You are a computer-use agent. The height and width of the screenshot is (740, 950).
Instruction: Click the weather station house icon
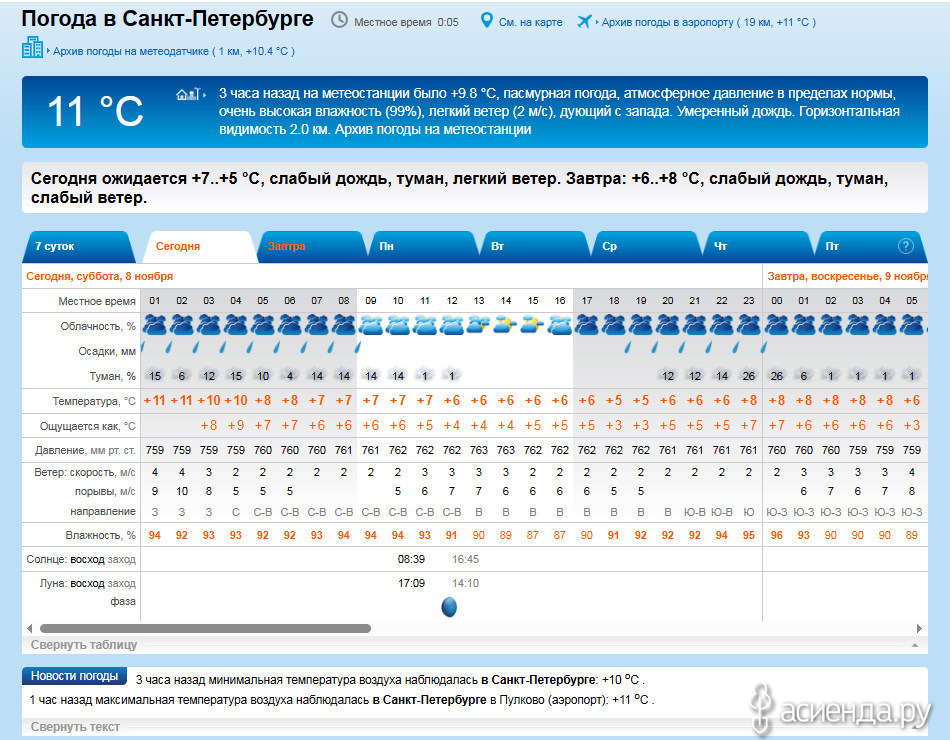coord(188,94)
